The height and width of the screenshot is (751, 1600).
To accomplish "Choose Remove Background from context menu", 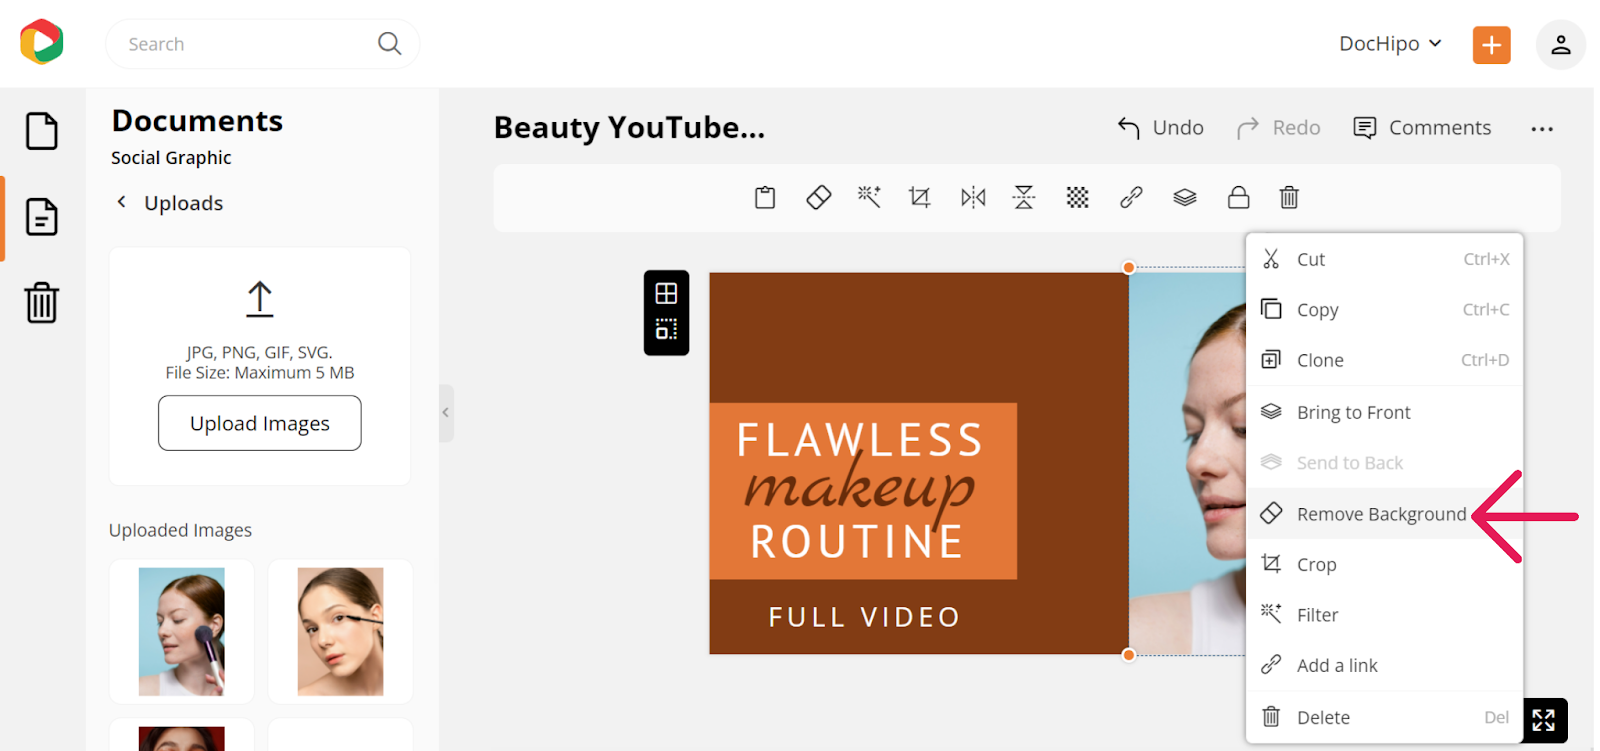I will 1380,514.
